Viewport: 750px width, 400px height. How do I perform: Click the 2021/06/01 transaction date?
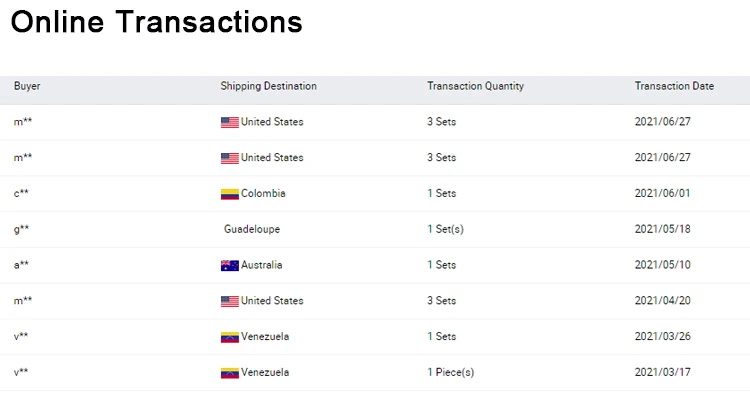pyautogui.click(x=663, y=194)
